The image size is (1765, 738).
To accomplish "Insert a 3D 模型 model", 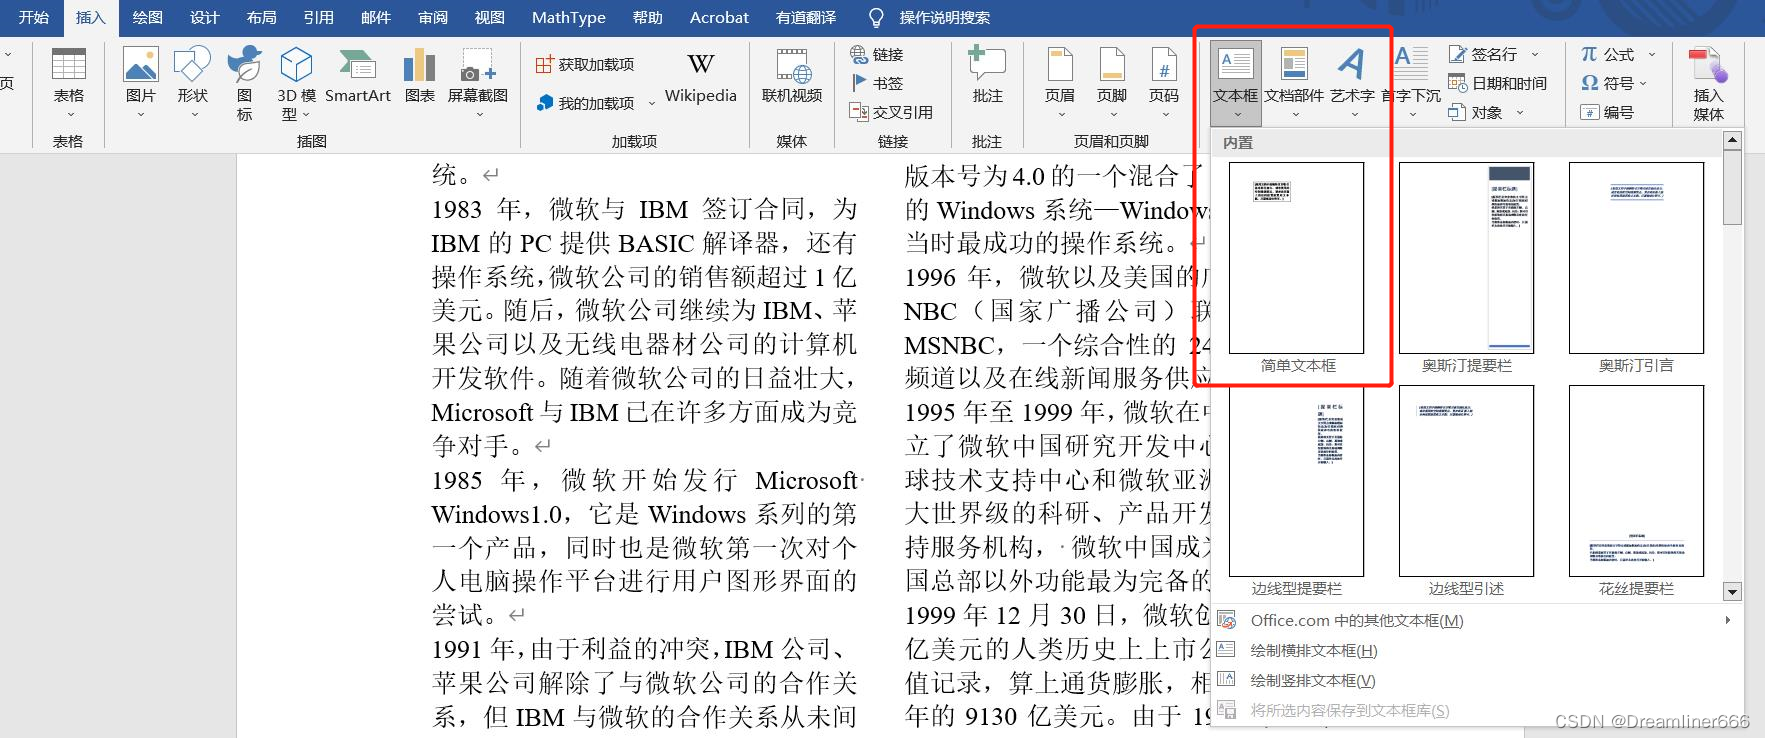I will click(x=296, y=84).
